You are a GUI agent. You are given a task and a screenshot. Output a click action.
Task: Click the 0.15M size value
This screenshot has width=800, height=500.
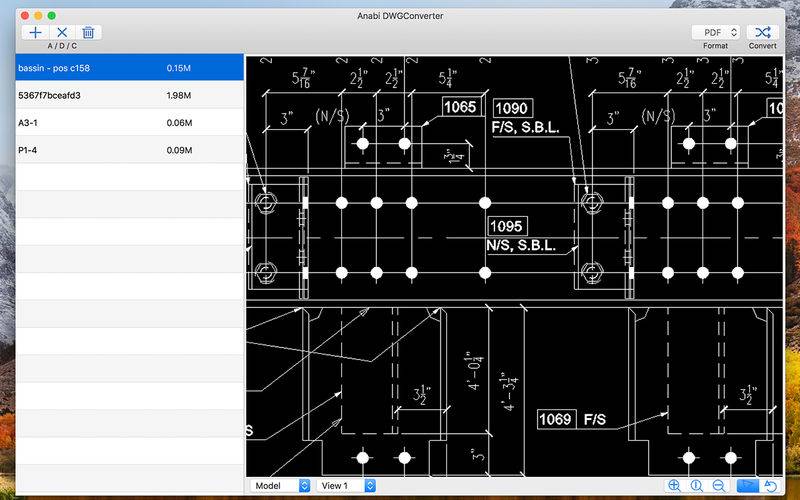coord(179,68)
